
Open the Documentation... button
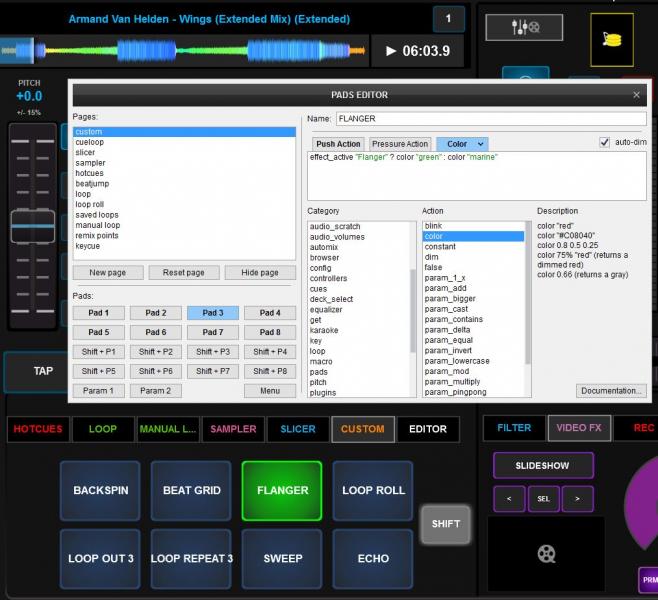tap(611, 391)
